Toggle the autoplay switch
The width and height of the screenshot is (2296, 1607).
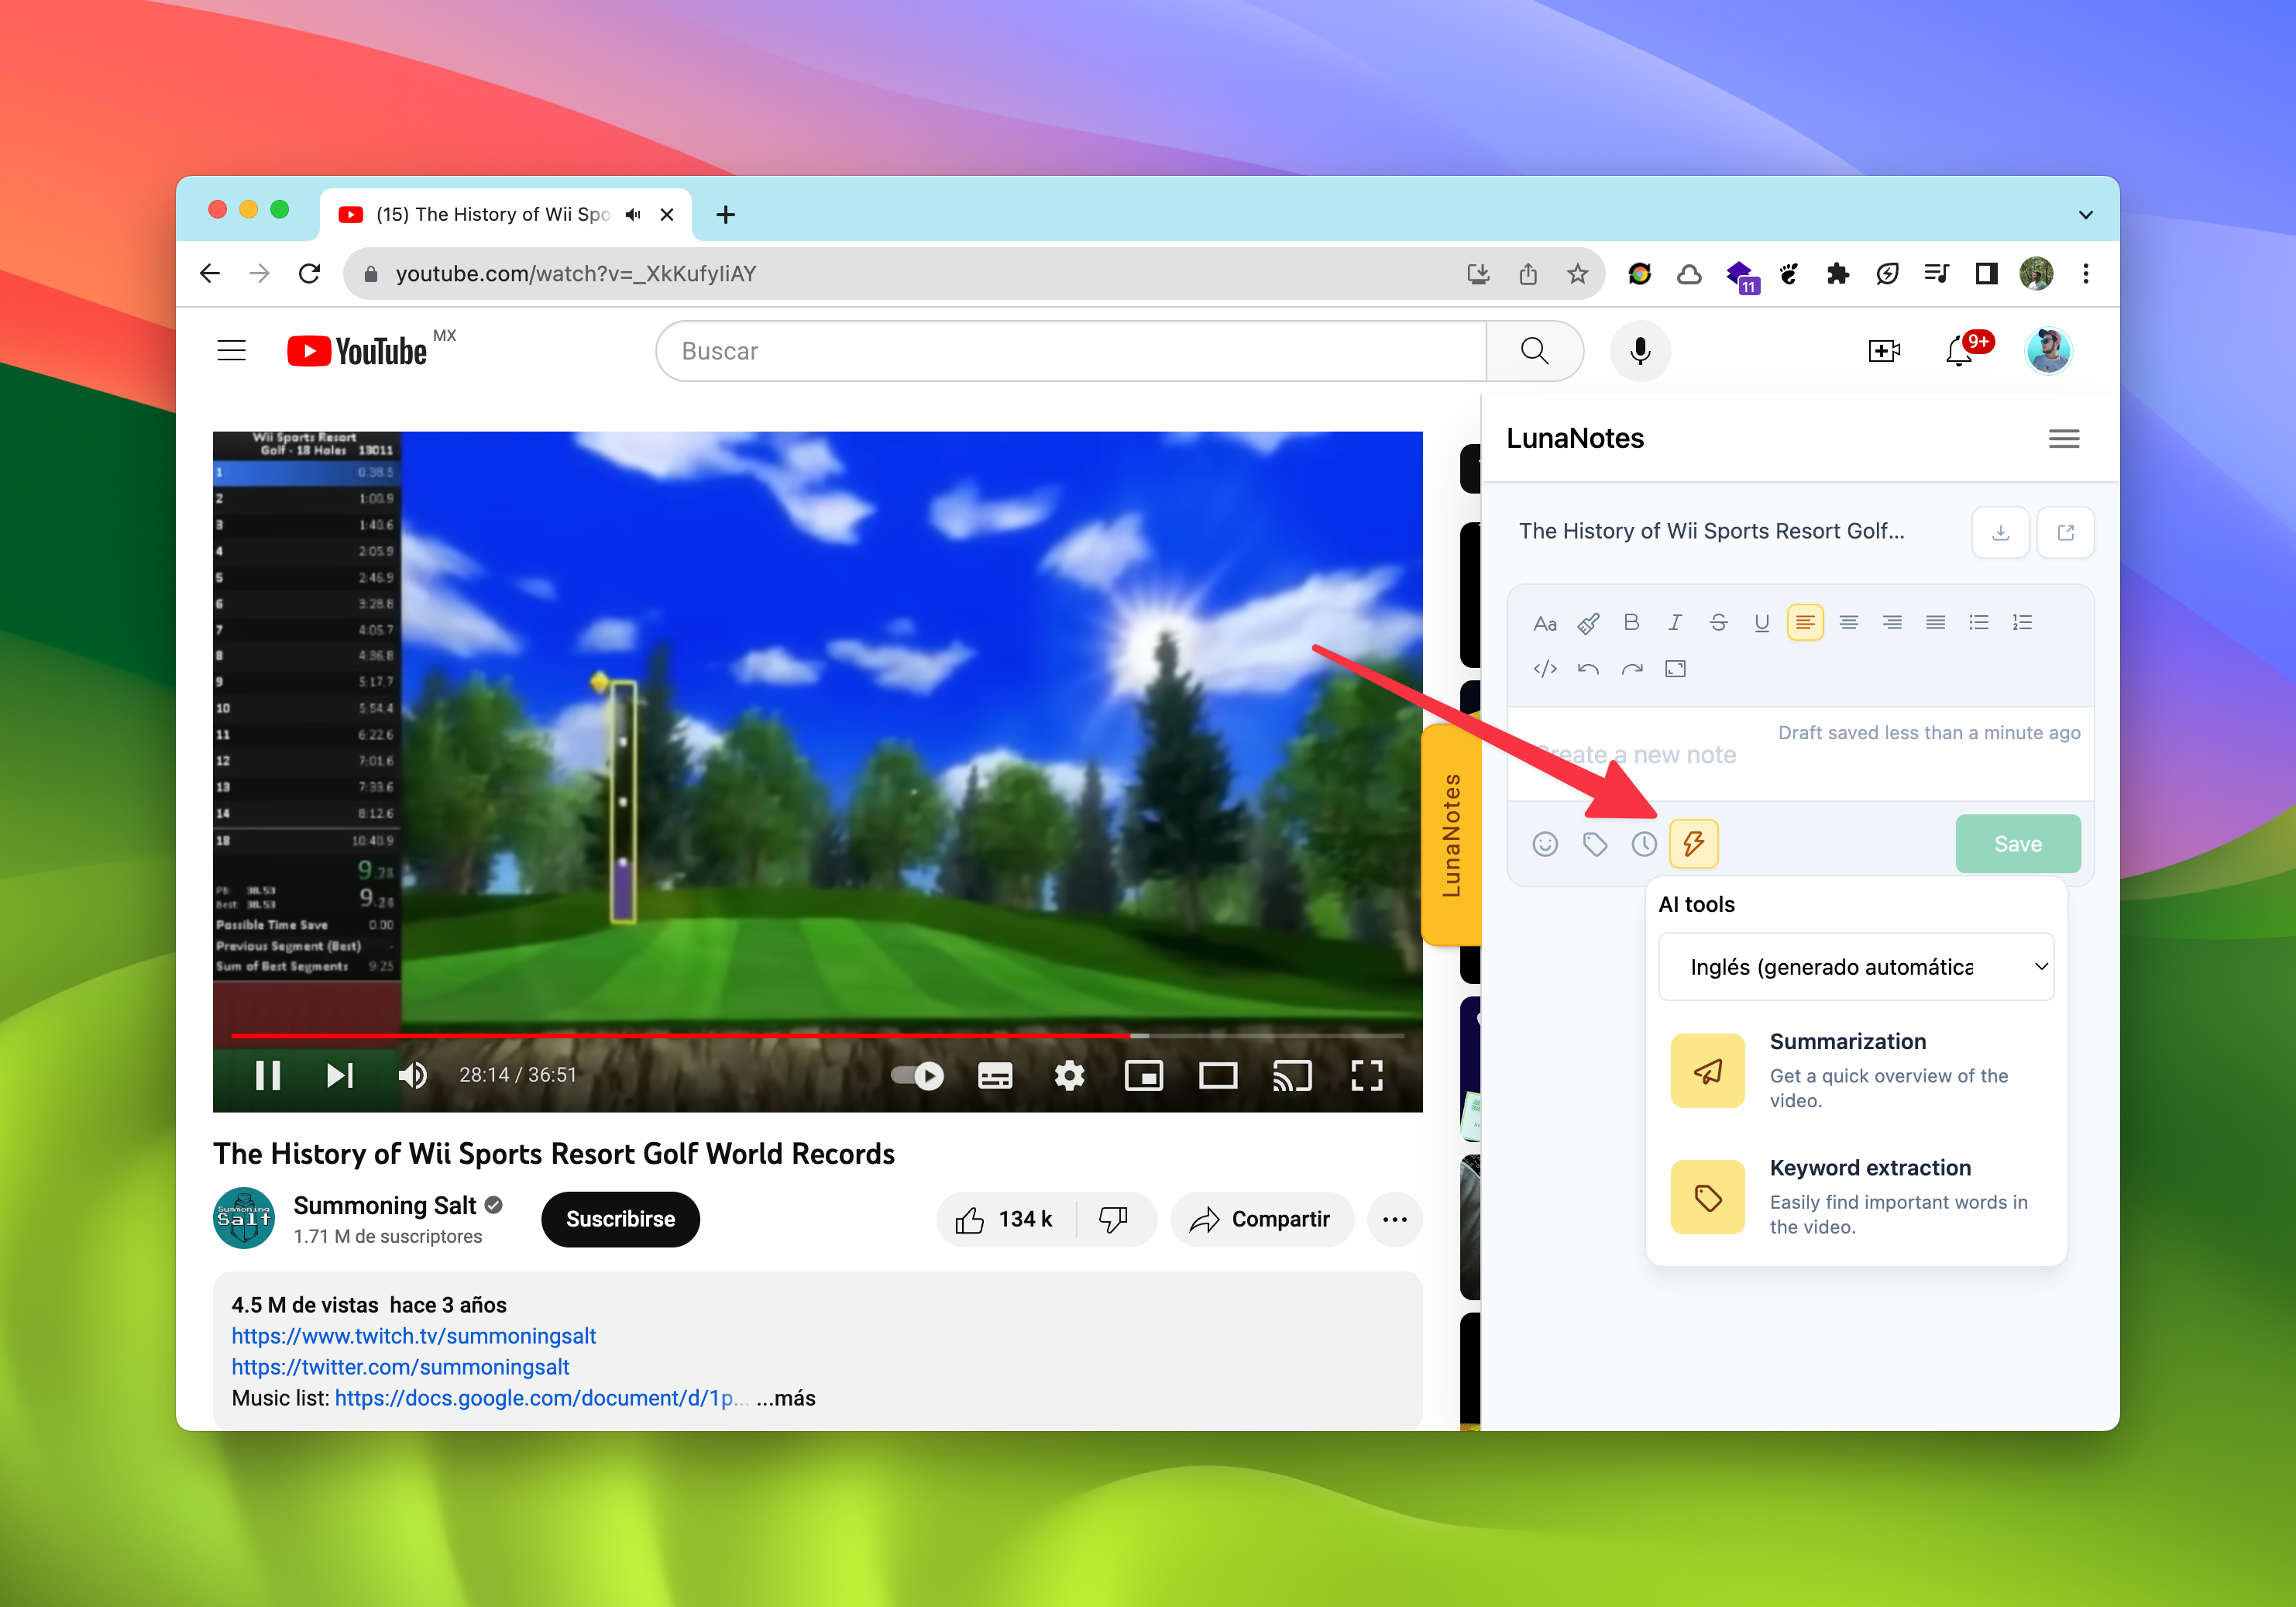click(917, 1075)
